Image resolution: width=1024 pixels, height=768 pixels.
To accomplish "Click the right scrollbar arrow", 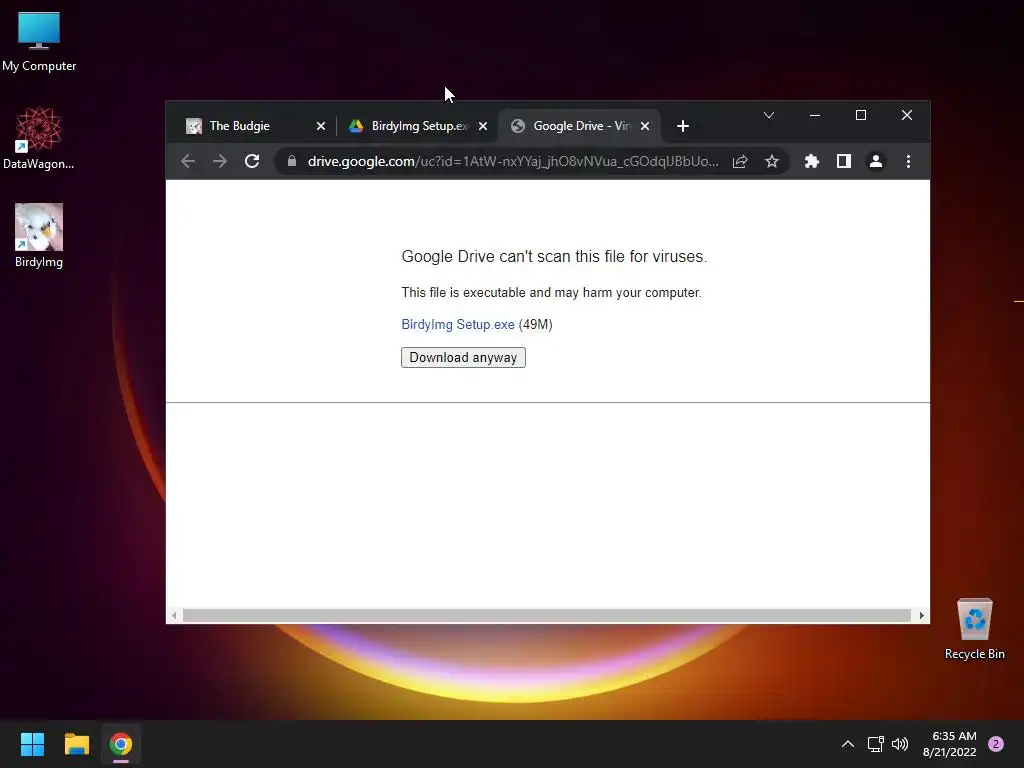I will [x=921, y=615].
